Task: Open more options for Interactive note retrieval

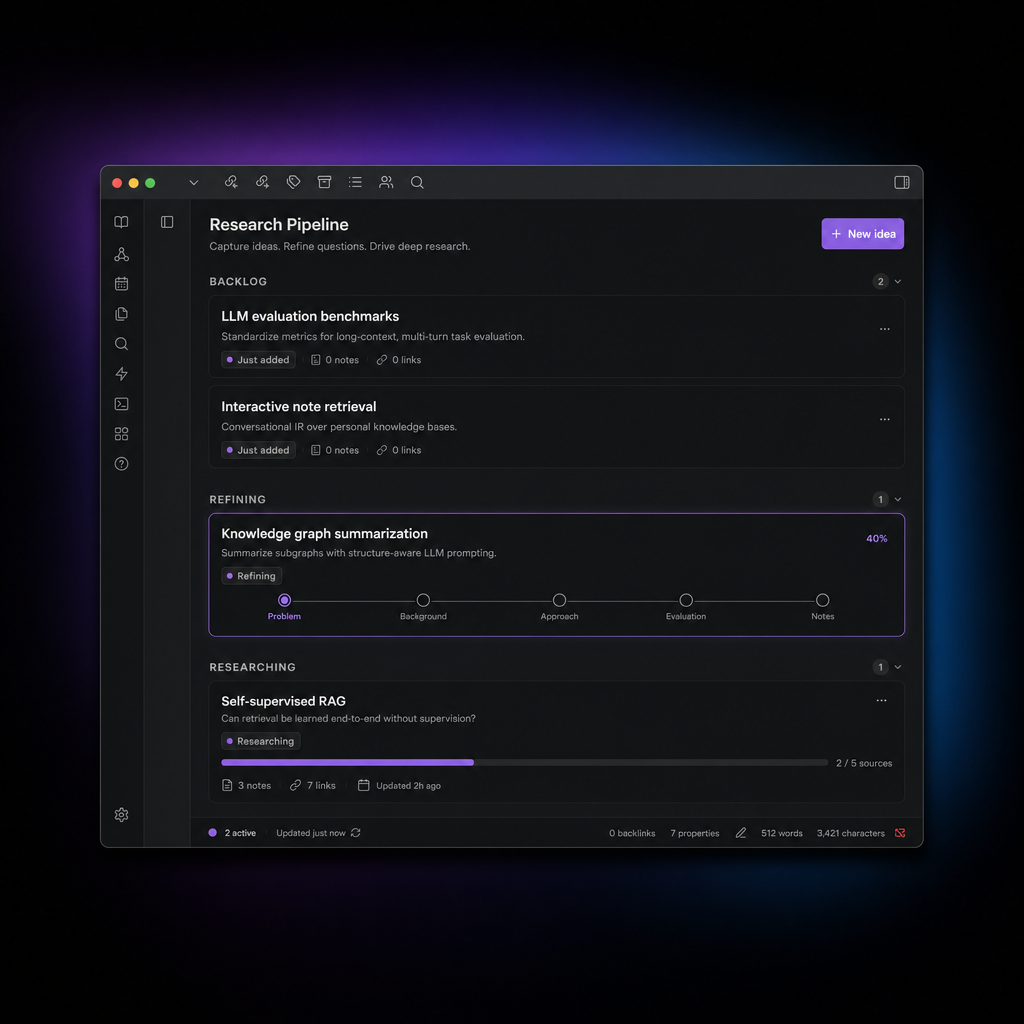Action: (884, 419)
